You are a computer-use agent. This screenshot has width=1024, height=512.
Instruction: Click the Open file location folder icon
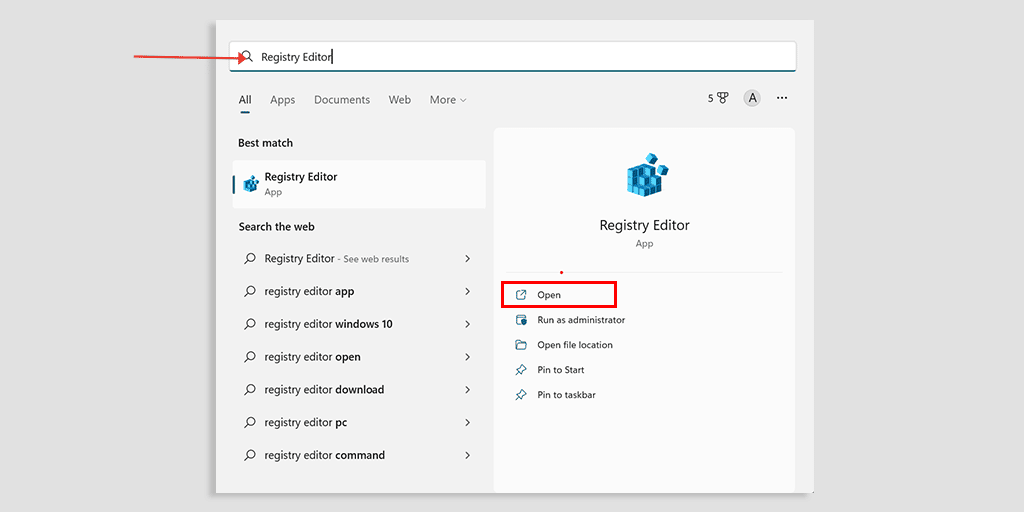coord(521,345)
